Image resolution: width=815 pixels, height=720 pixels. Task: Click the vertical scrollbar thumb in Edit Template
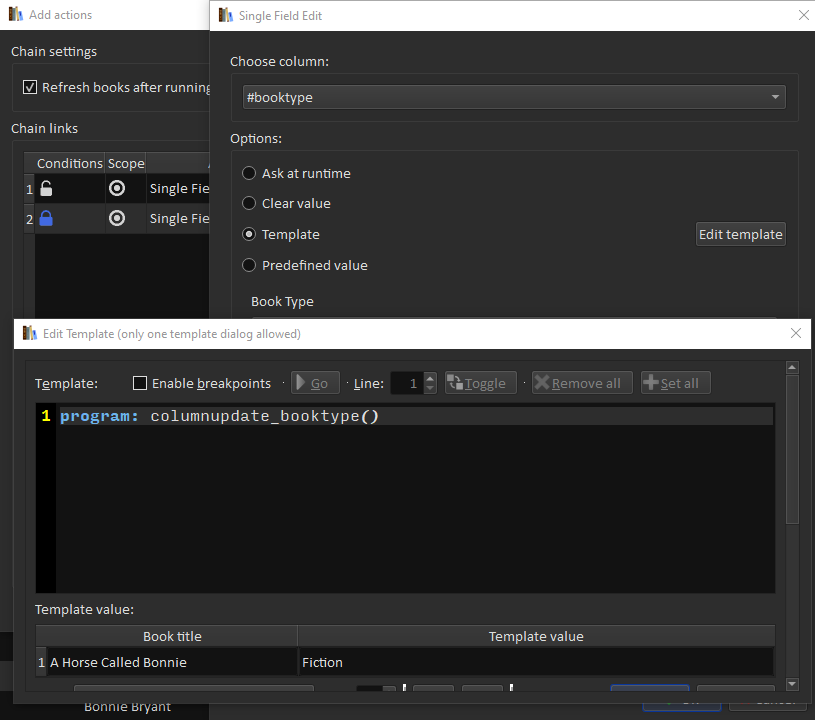(792, 450)
